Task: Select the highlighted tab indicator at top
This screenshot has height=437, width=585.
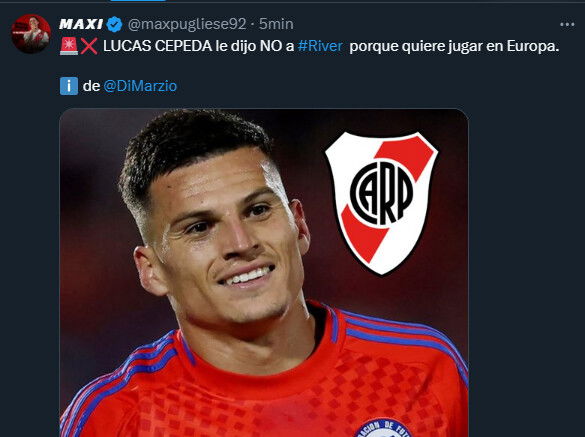Action: (138, 0)
